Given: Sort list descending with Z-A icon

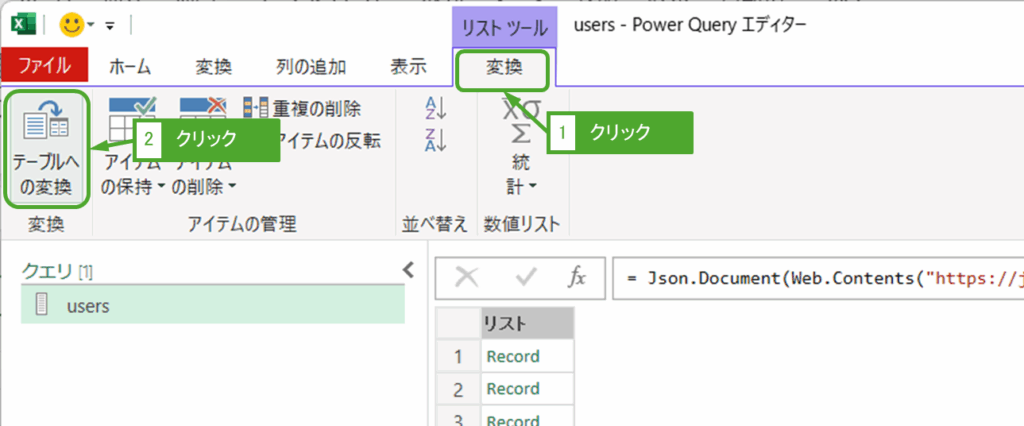Looking at the screenshot, I should (x=436, y=141).
